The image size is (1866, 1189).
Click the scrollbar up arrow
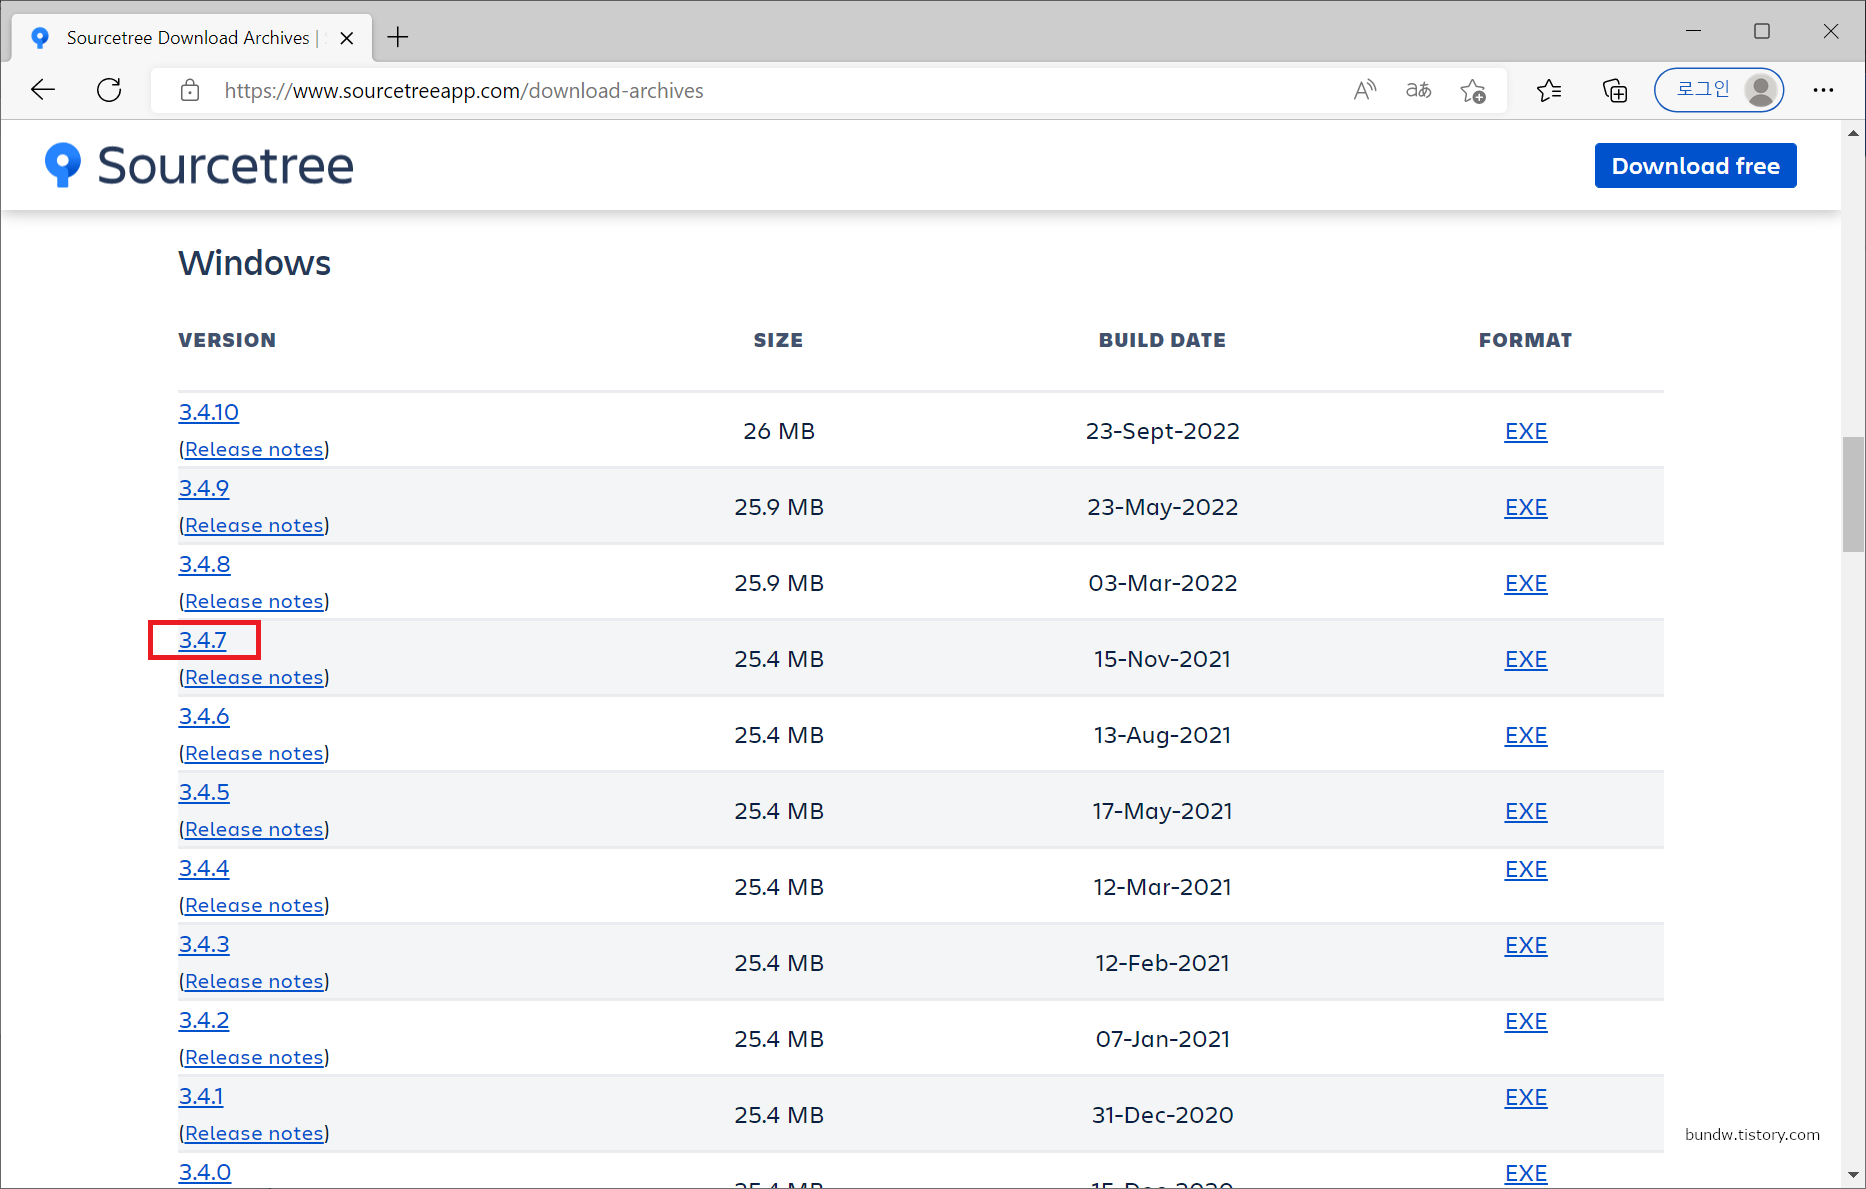point(1853,133)
